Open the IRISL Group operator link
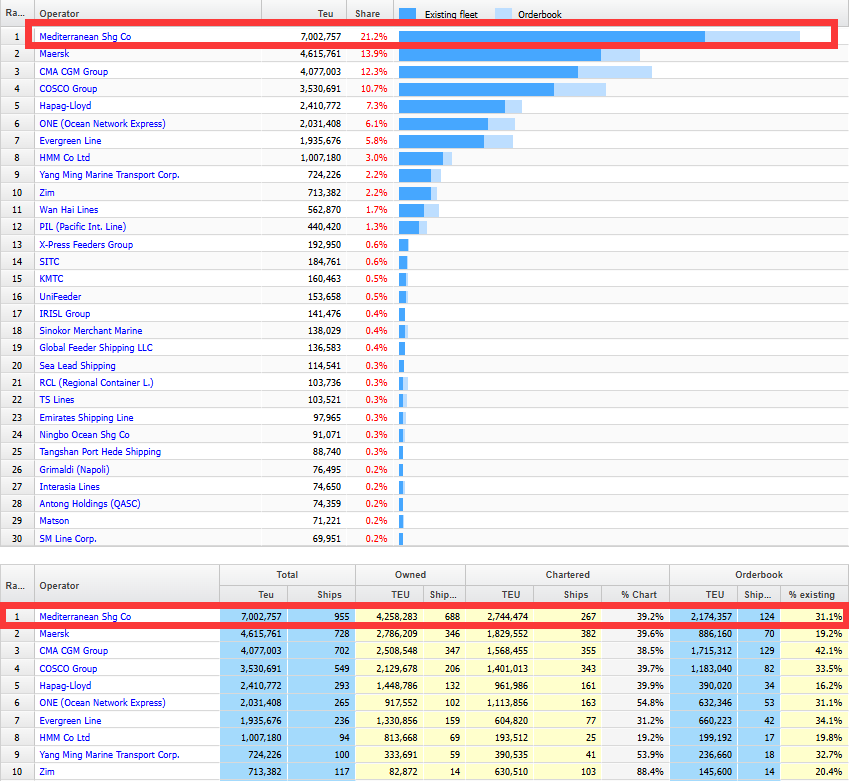This screenshot has width=849, height=781. tap(64, 314)
